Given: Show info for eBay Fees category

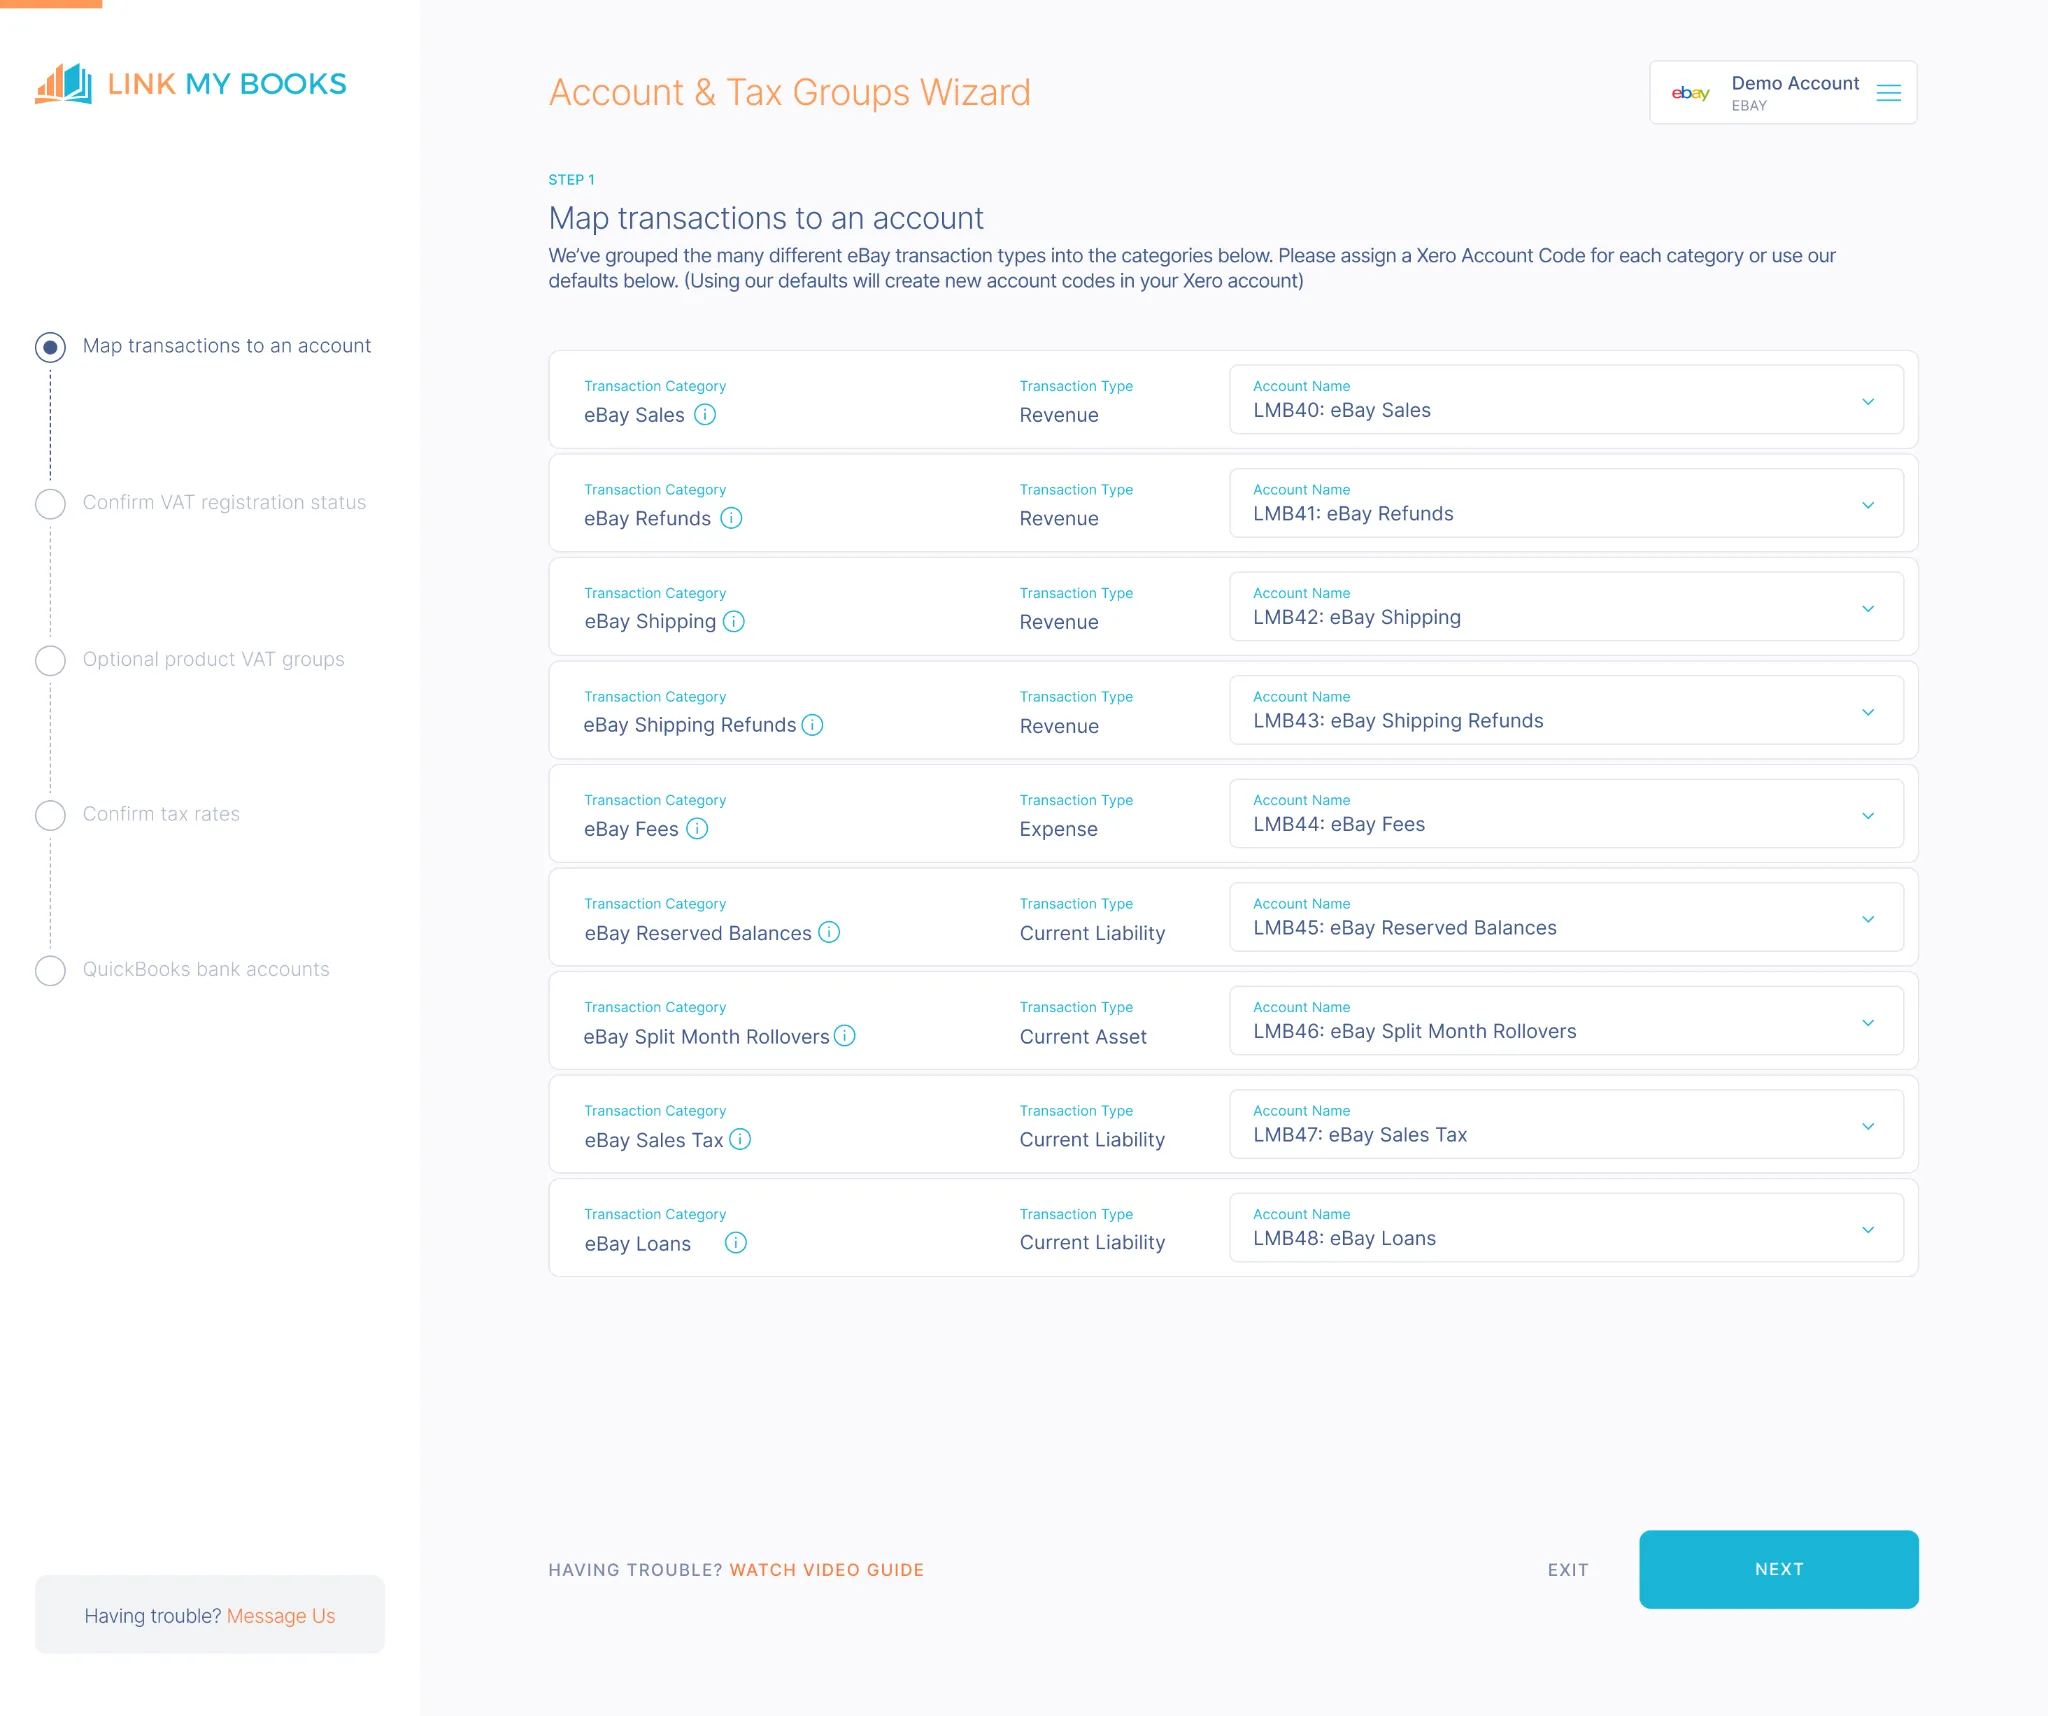Looking at the screenshot, I should (x=697, y=828).
